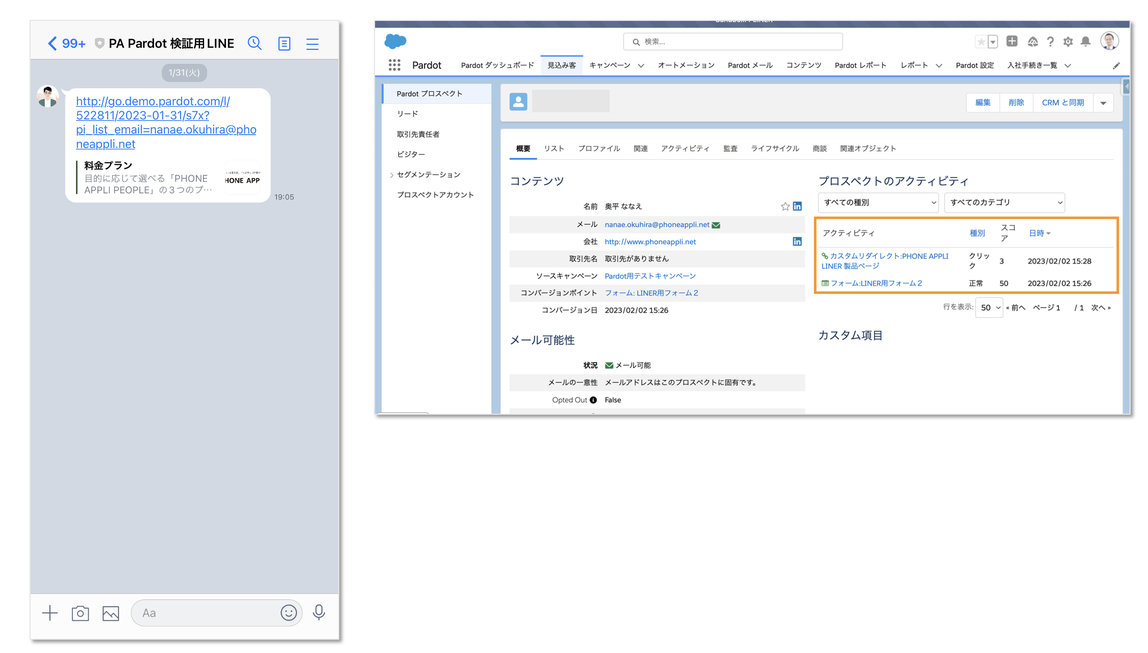
Task: Select リード in the sidebar
Action: 408,113
